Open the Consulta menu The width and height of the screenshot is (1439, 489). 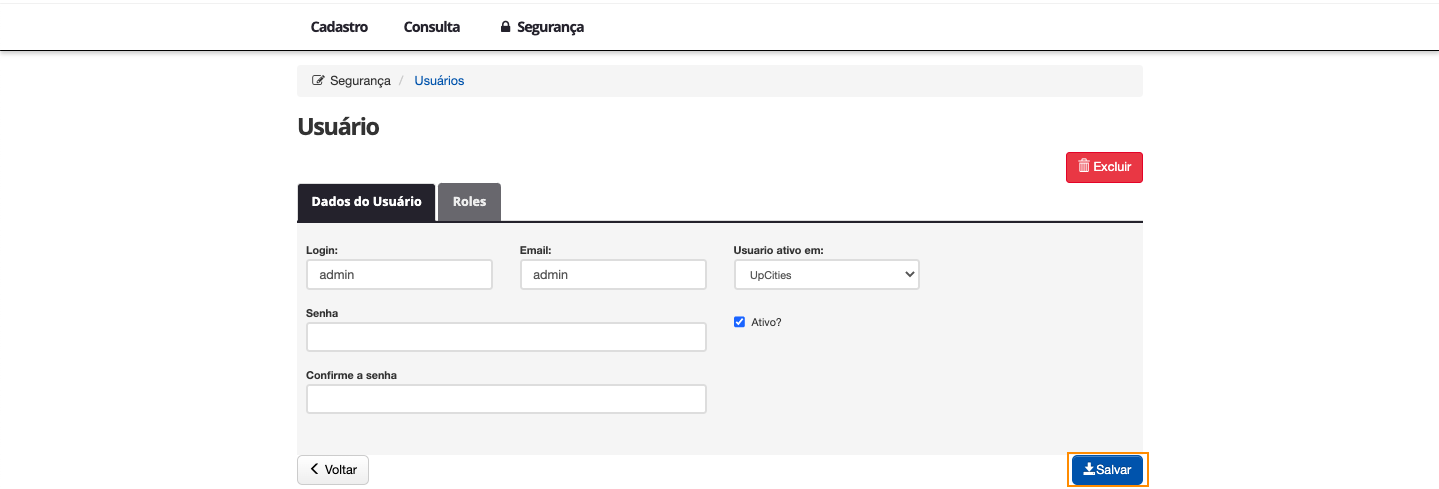432,27
